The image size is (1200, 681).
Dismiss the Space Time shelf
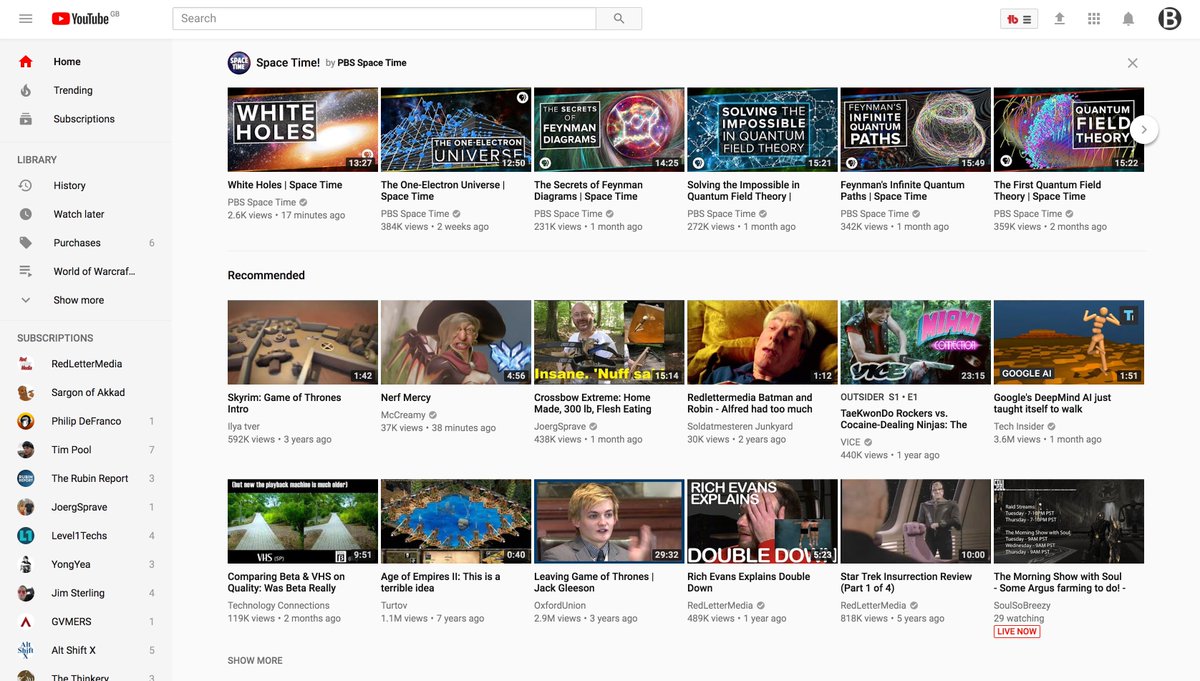(x=1132, y=63)
